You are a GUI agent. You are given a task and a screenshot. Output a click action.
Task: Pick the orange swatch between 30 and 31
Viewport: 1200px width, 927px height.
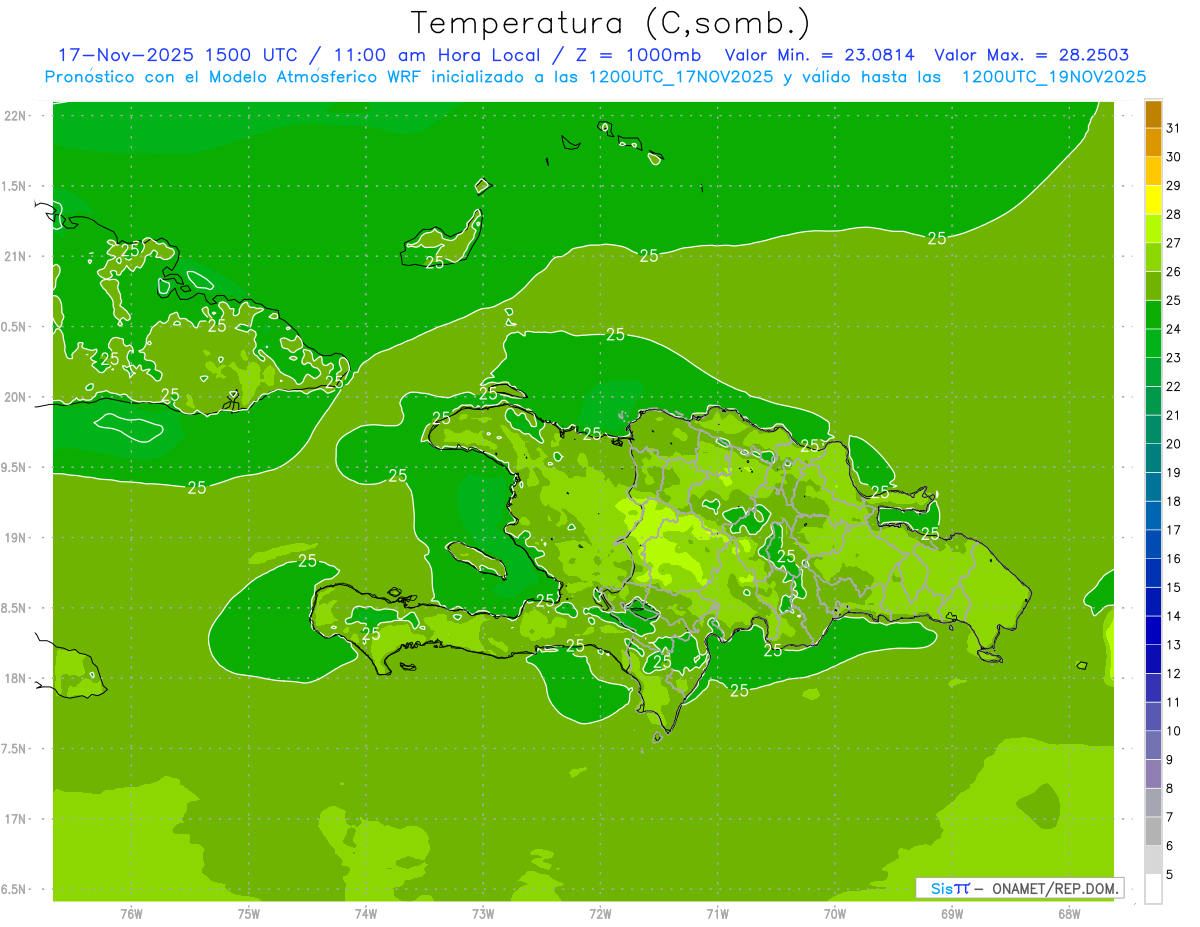tap(1153, 142)
